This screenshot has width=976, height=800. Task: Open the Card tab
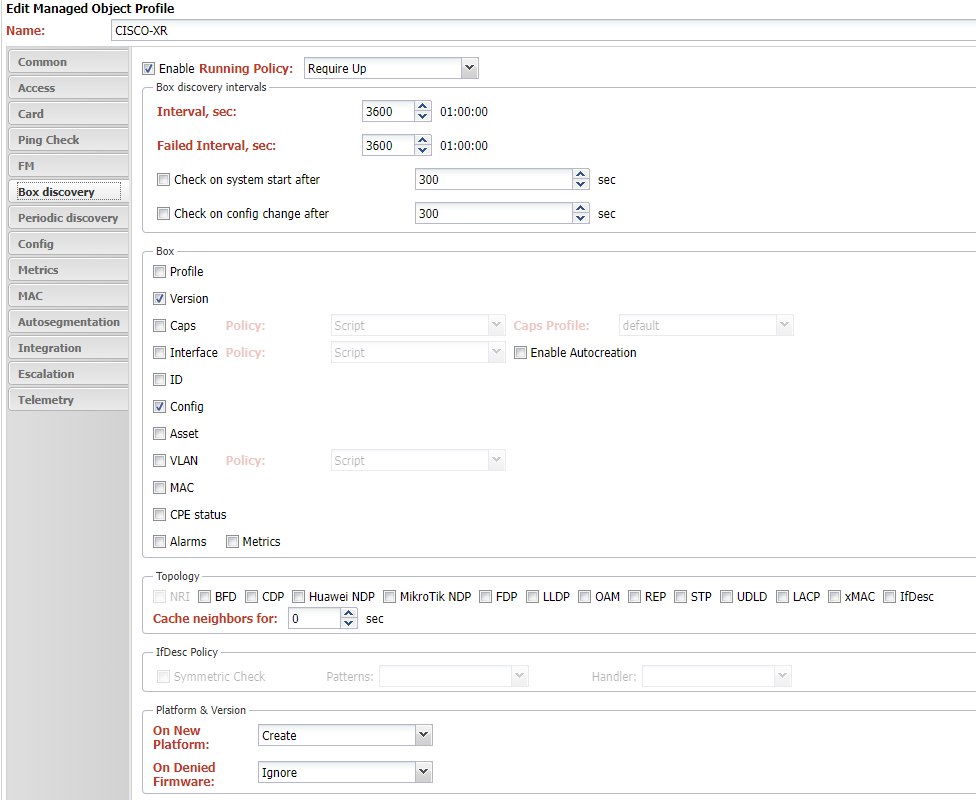[68, 114]
